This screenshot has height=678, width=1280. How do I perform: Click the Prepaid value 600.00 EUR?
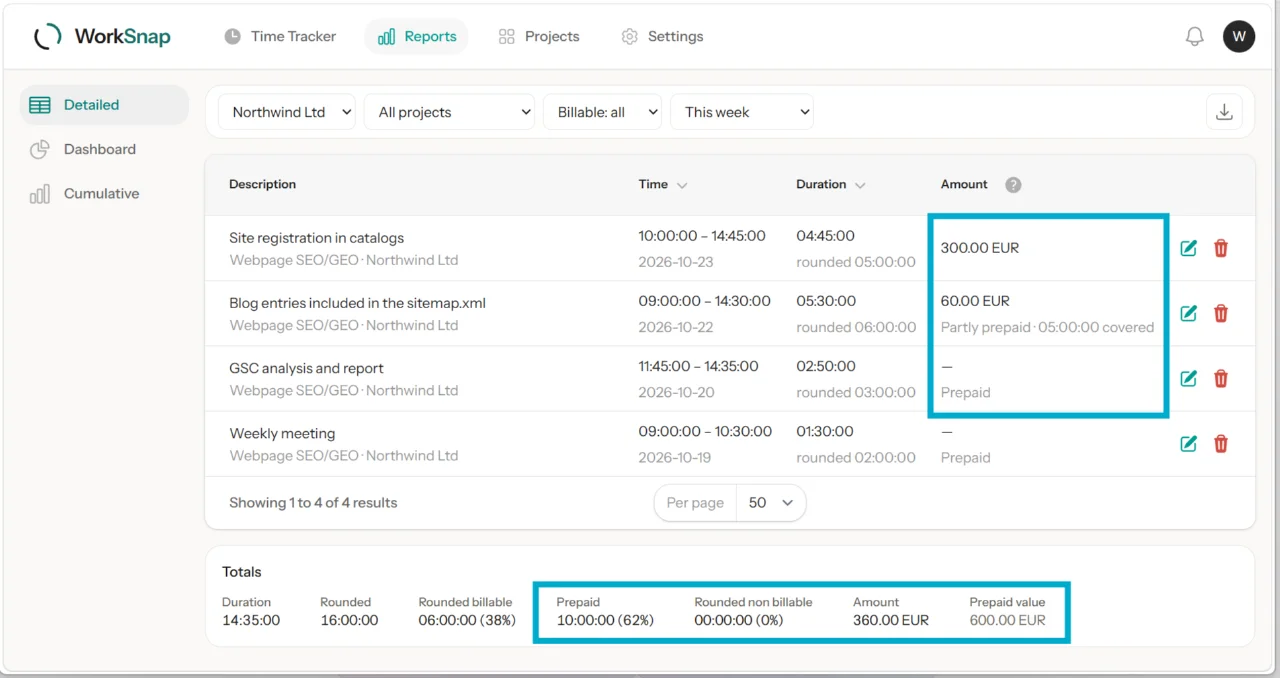[1008, 620]
